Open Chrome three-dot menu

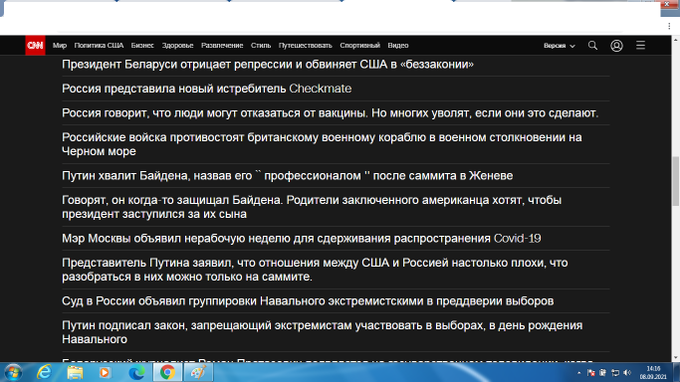[x=669, y=26]
